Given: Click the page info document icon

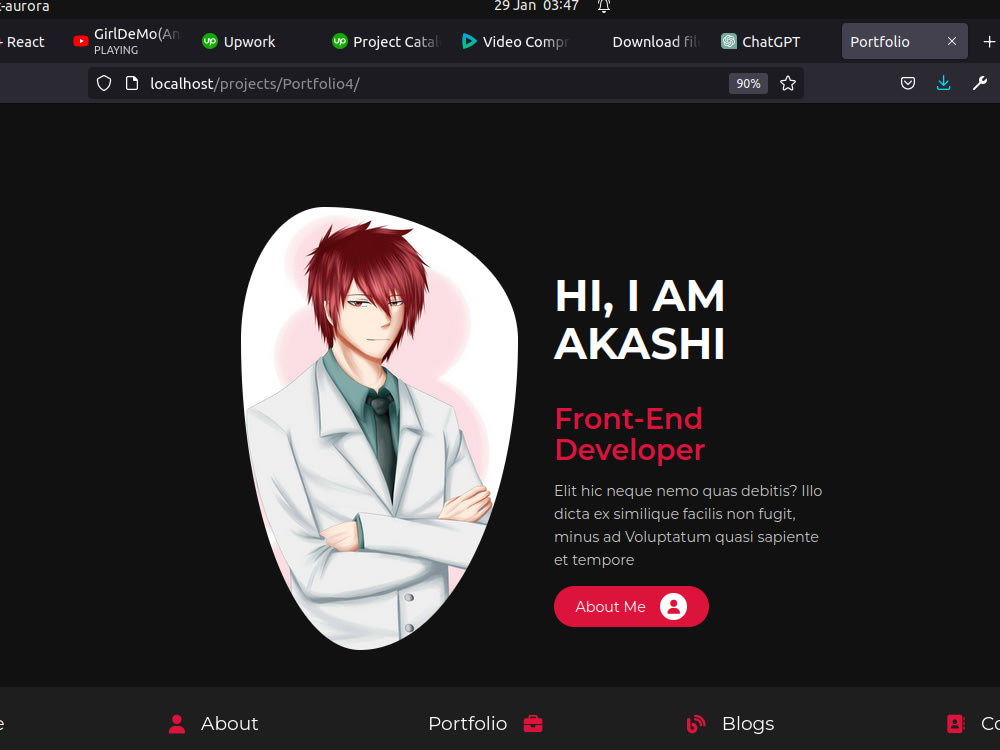Looking at the screenshot, I should [x=132, y=84].
